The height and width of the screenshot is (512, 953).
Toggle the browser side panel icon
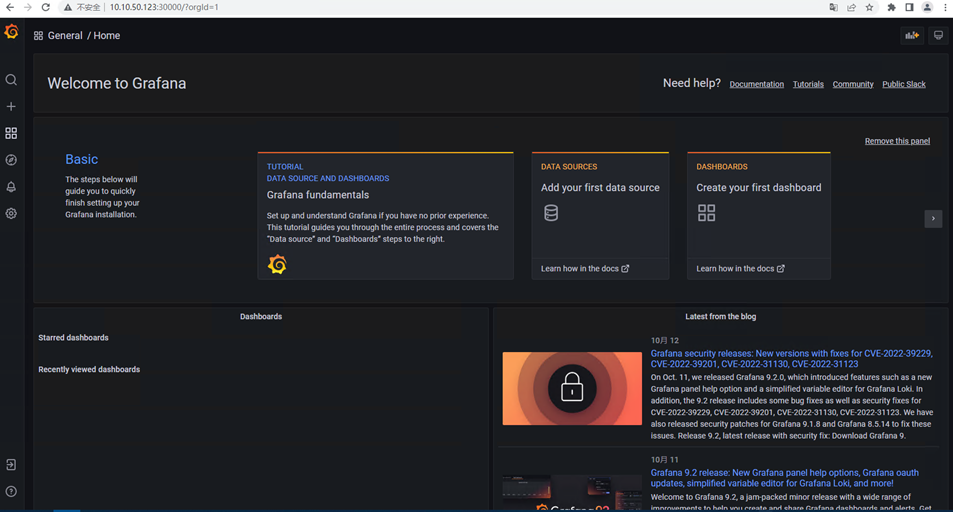coord(909,7)
